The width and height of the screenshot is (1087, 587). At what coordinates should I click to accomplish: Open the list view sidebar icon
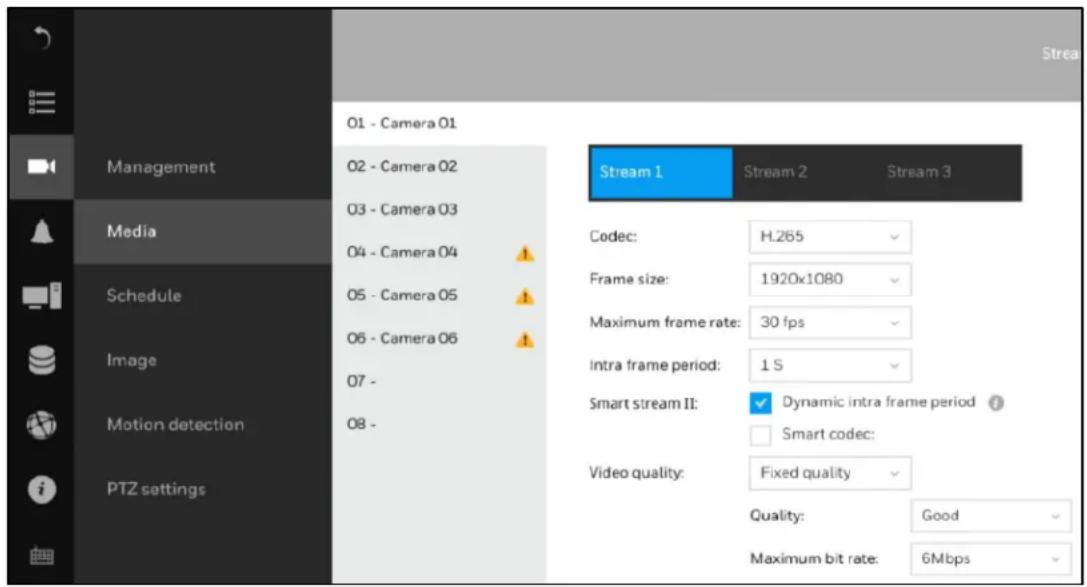[x=42, y=102]
